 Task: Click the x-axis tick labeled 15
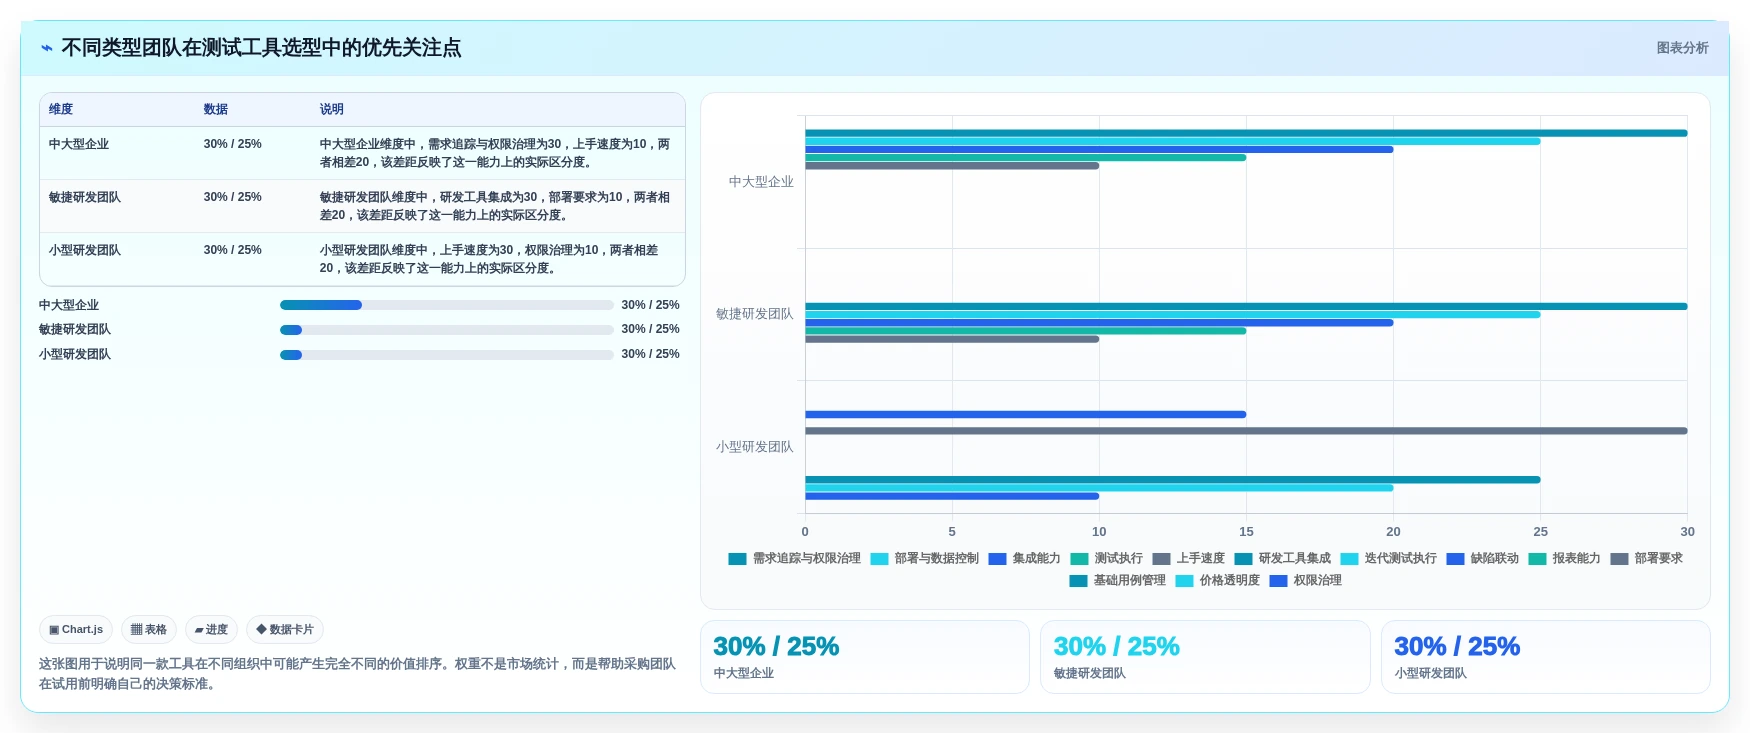tap(1246, 532)
